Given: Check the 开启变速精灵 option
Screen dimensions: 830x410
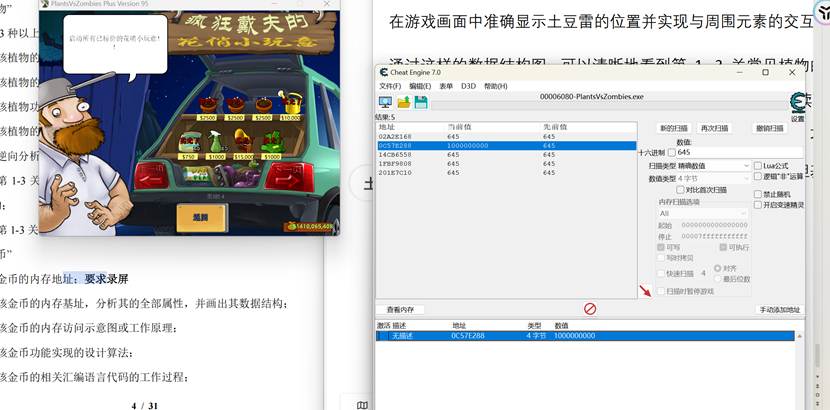Looking at the screenshot, I should click(757, 205).
